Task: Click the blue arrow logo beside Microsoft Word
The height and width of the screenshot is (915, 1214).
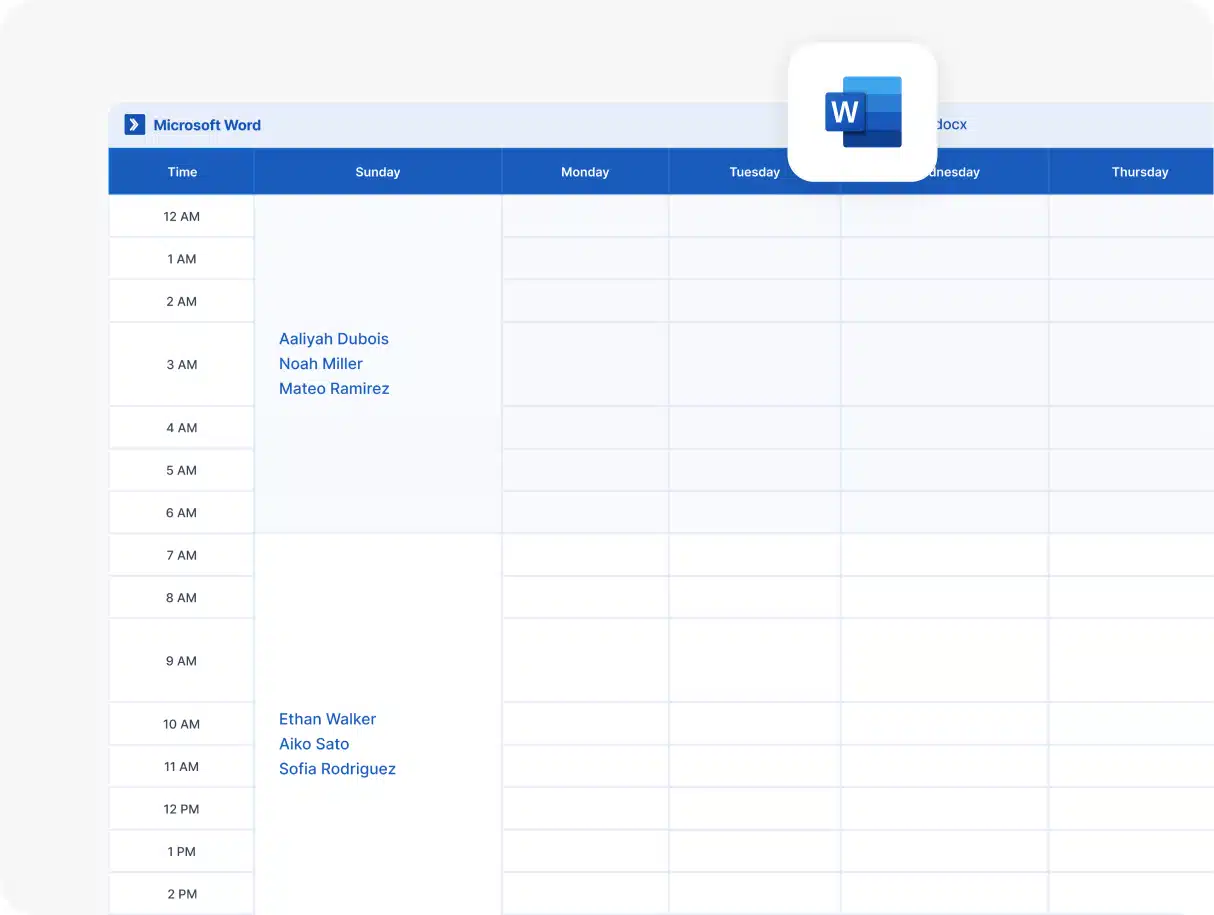Action: tap(134, 125)
